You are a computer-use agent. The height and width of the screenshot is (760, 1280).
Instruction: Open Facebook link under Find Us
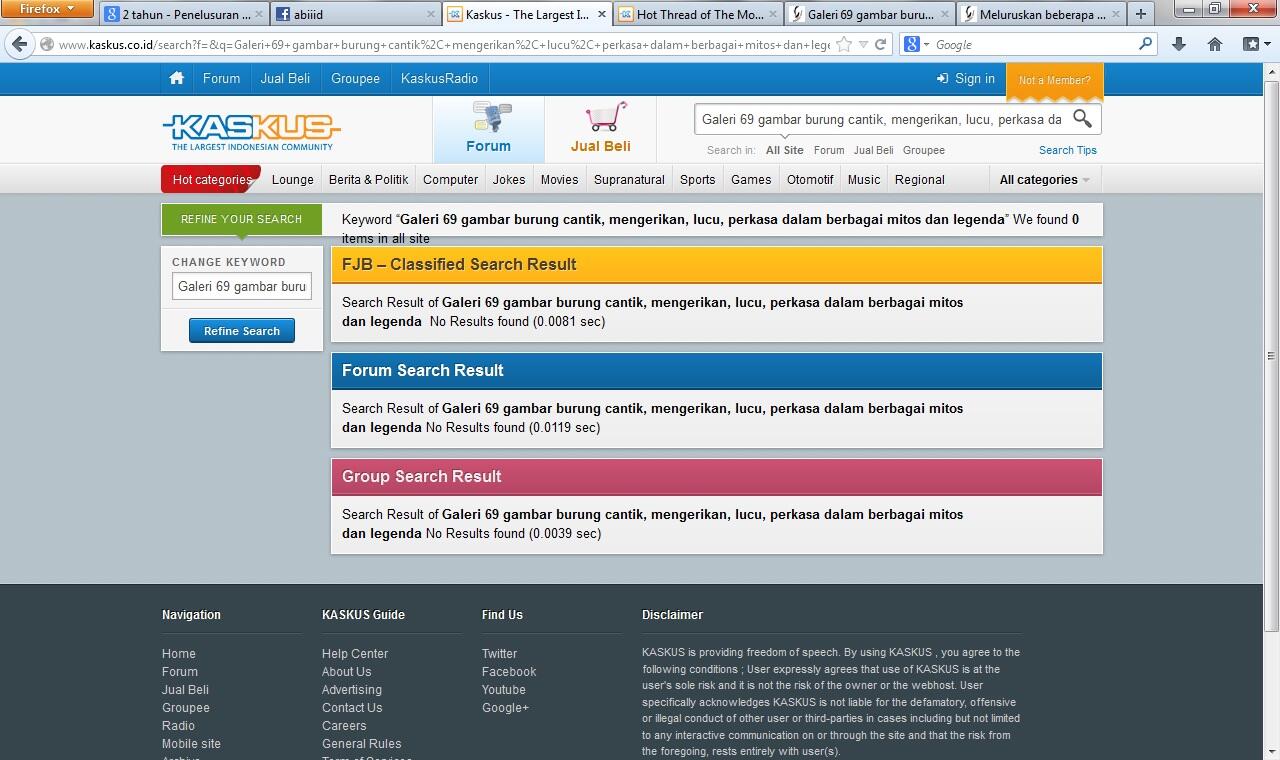click(x=509, y=672)
